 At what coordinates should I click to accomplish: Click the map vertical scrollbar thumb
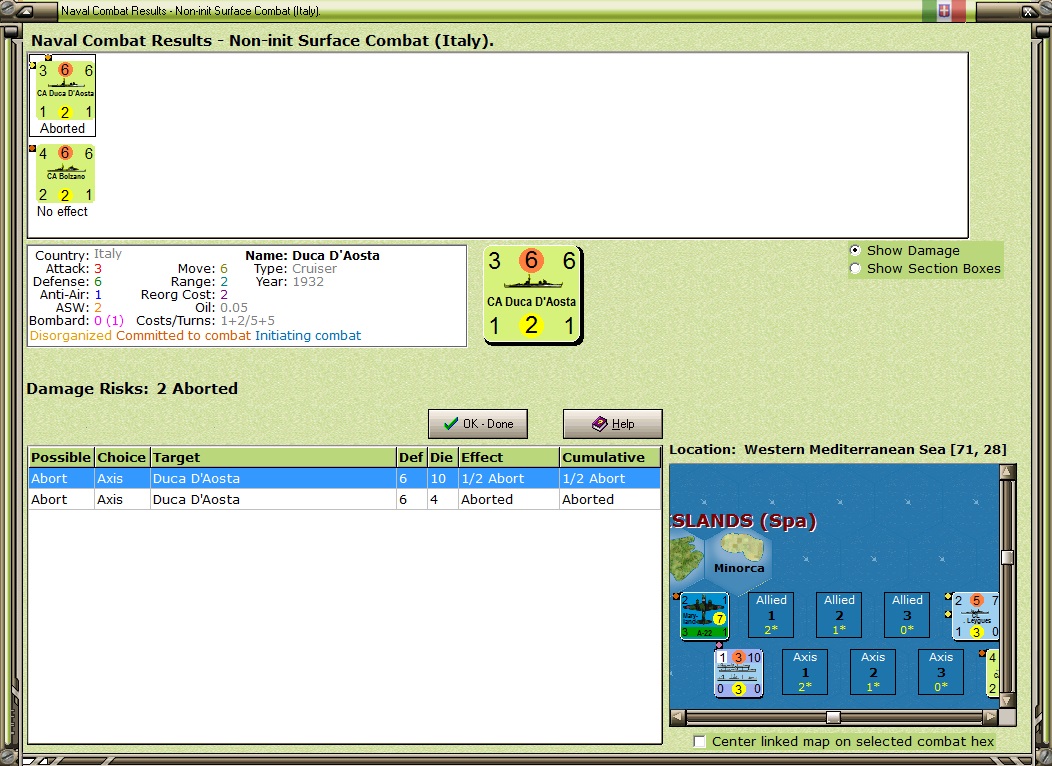pyautogui.click(x=1007, y=557)
